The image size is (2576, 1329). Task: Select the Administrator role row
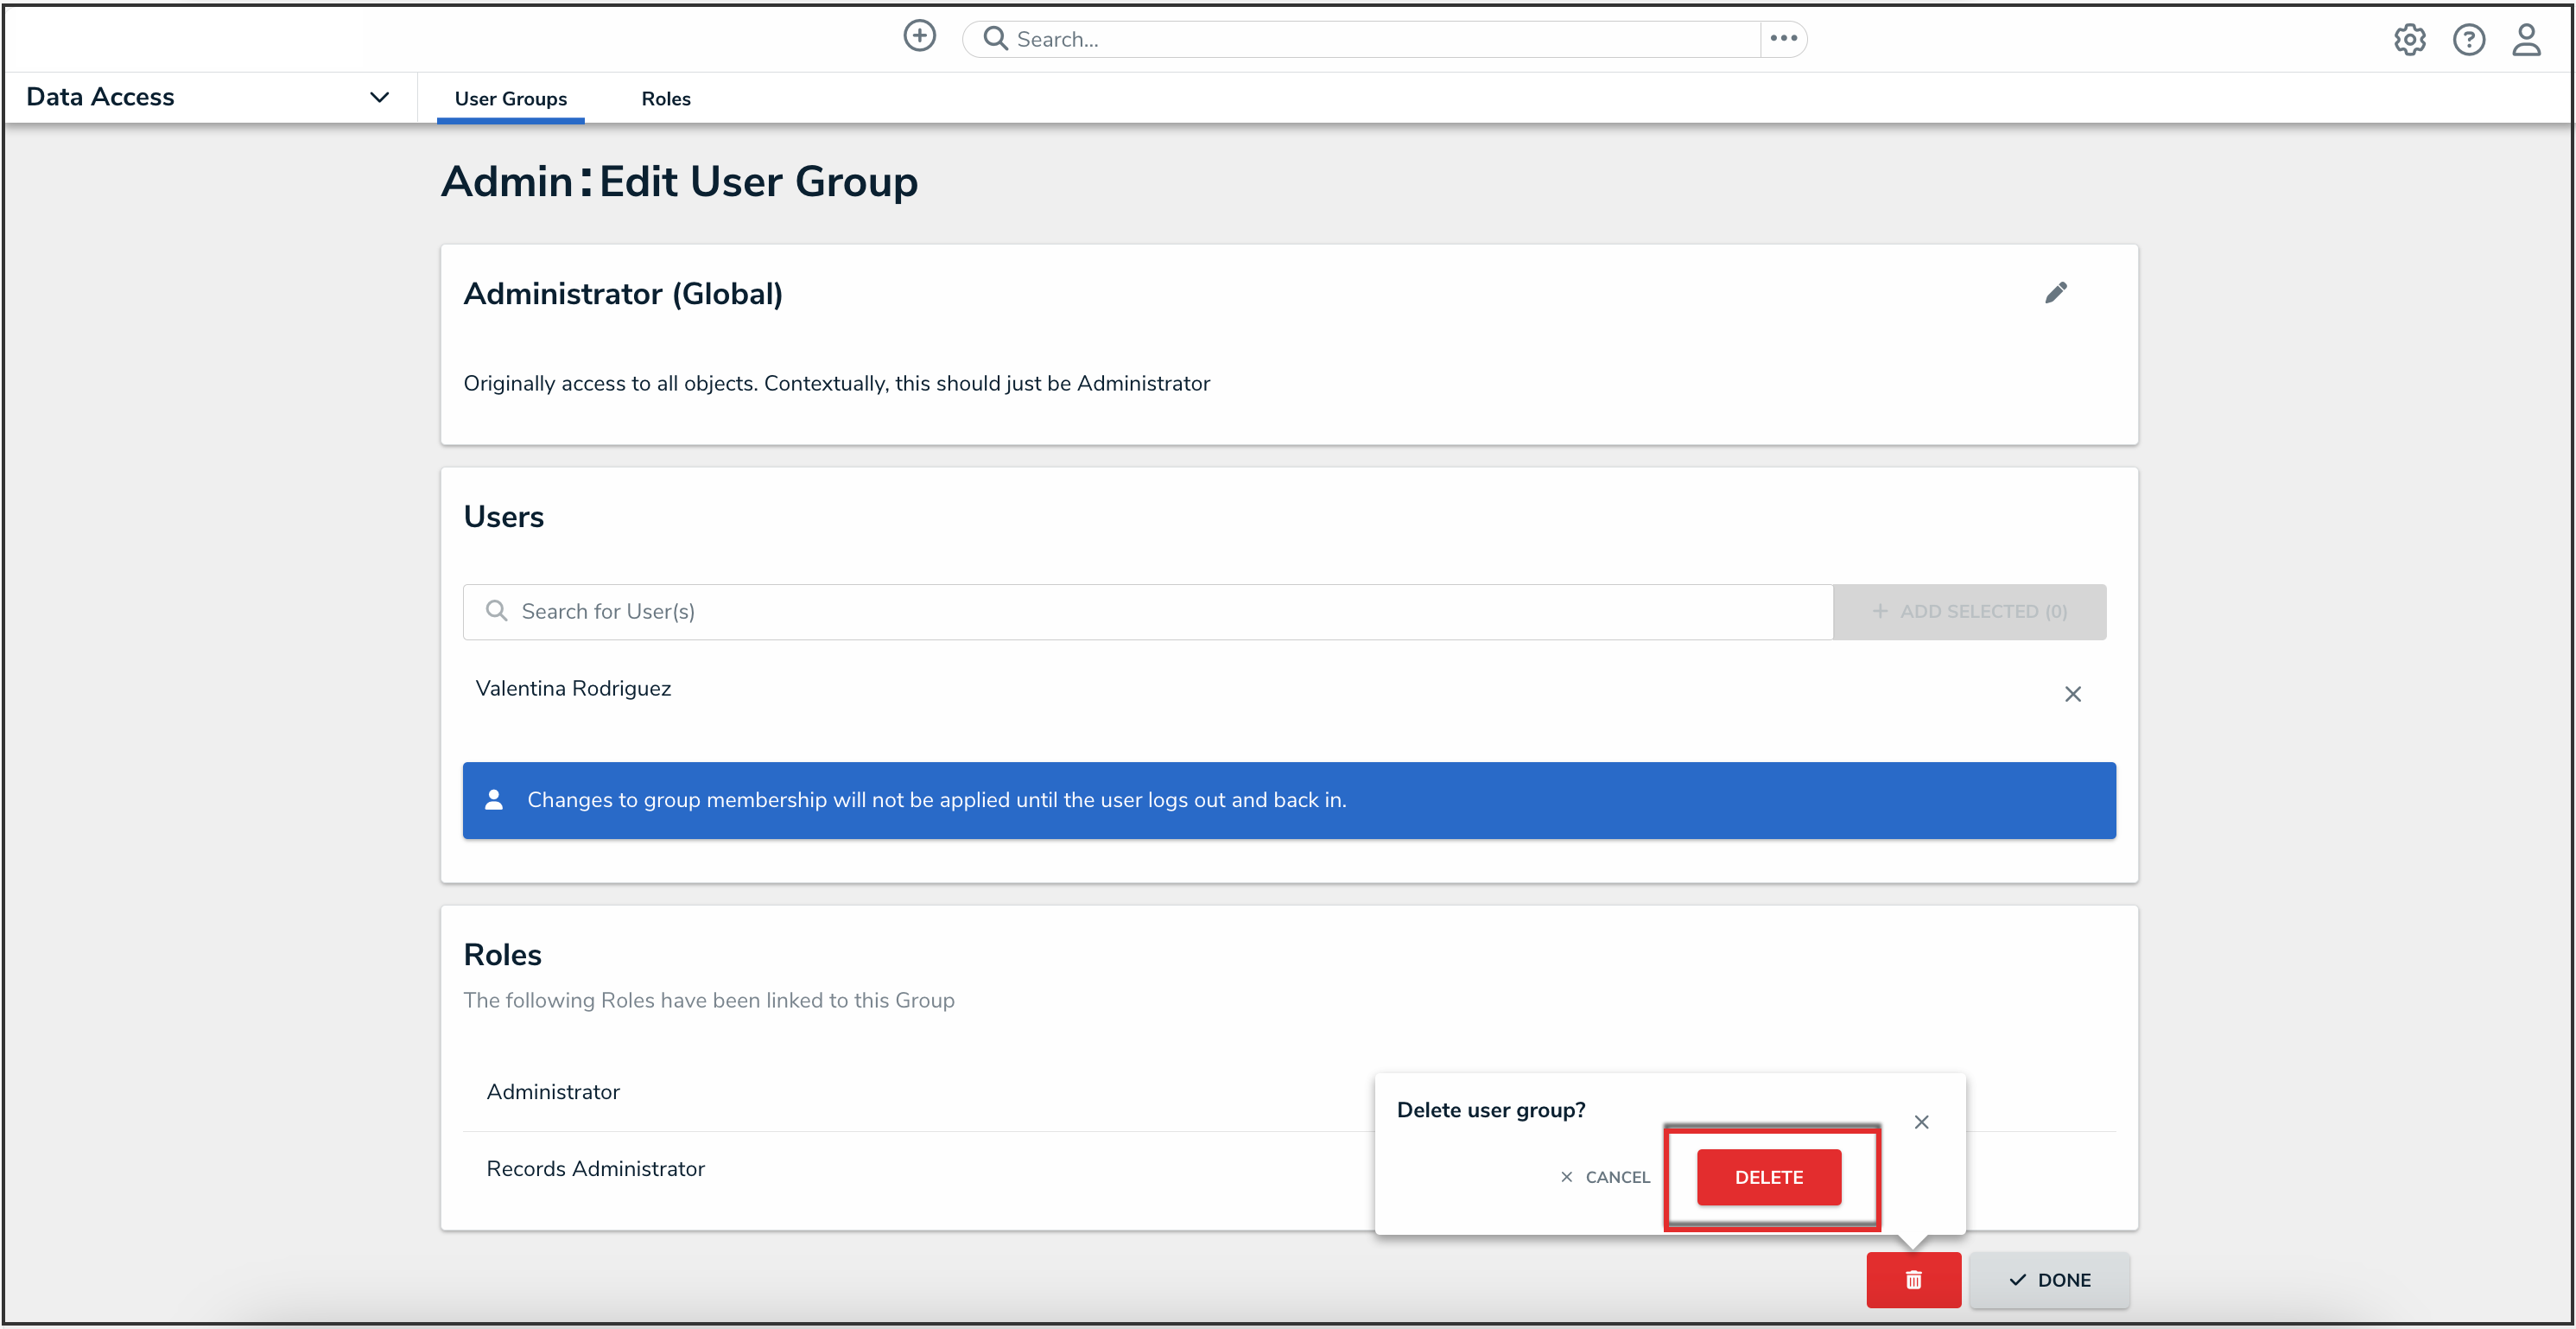point(553,1092)
